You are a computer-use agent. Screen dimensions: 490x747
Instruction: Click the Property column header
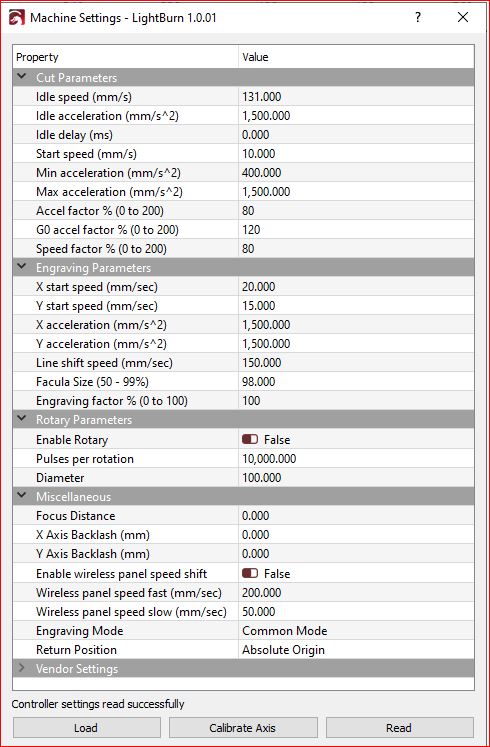pos(126,57)
